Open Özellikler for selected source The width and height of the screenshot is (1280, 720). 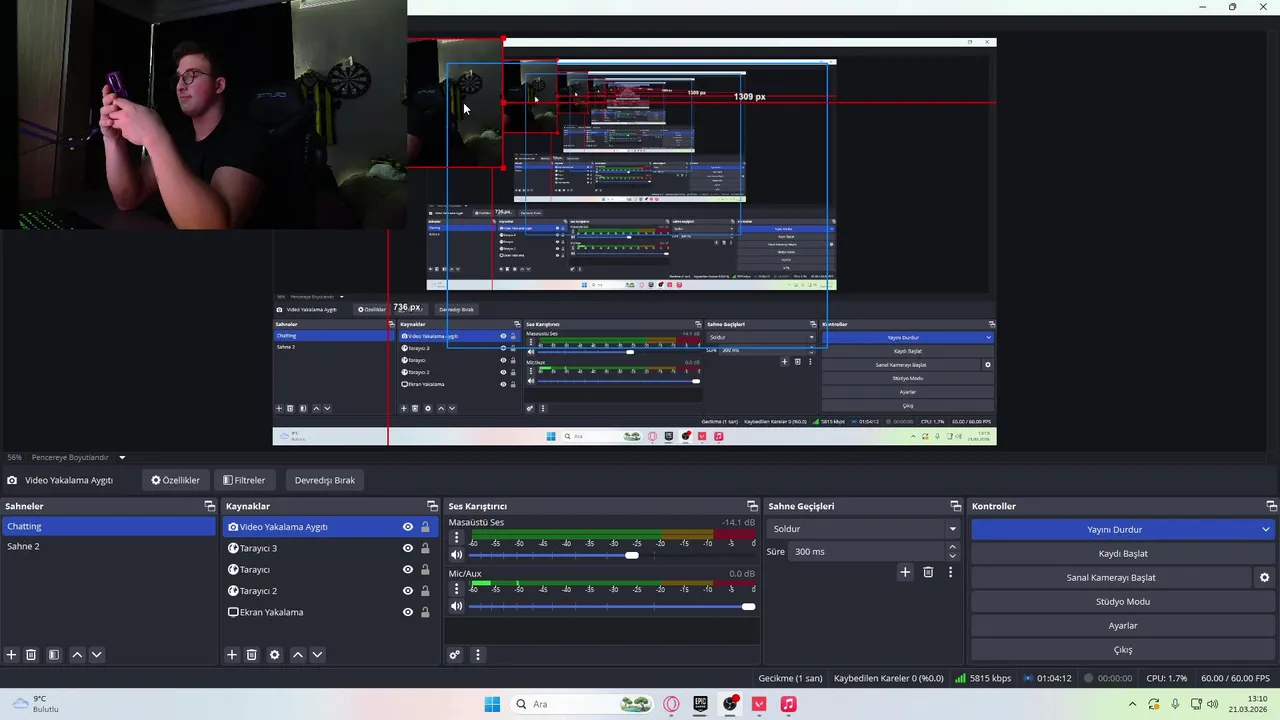tap(175, 480)
